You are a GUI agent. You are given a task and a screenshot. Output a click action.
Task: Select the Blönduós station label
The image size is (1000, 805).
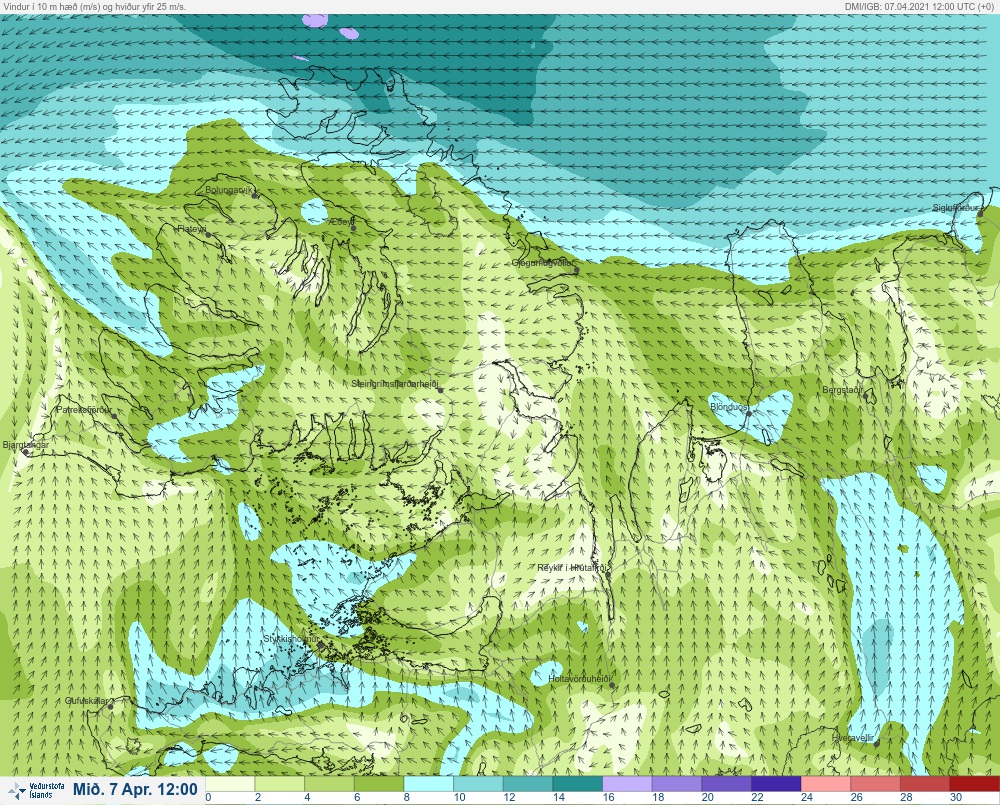pyautogui.click(x=729, y=407)
